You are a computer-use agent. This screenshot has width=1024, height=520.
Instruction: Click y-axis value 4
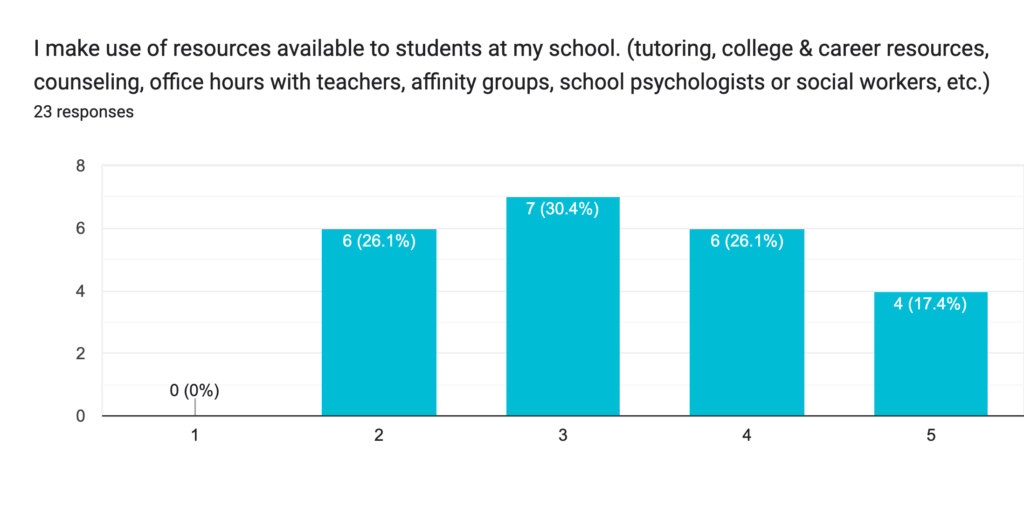[x=80, y=291]
